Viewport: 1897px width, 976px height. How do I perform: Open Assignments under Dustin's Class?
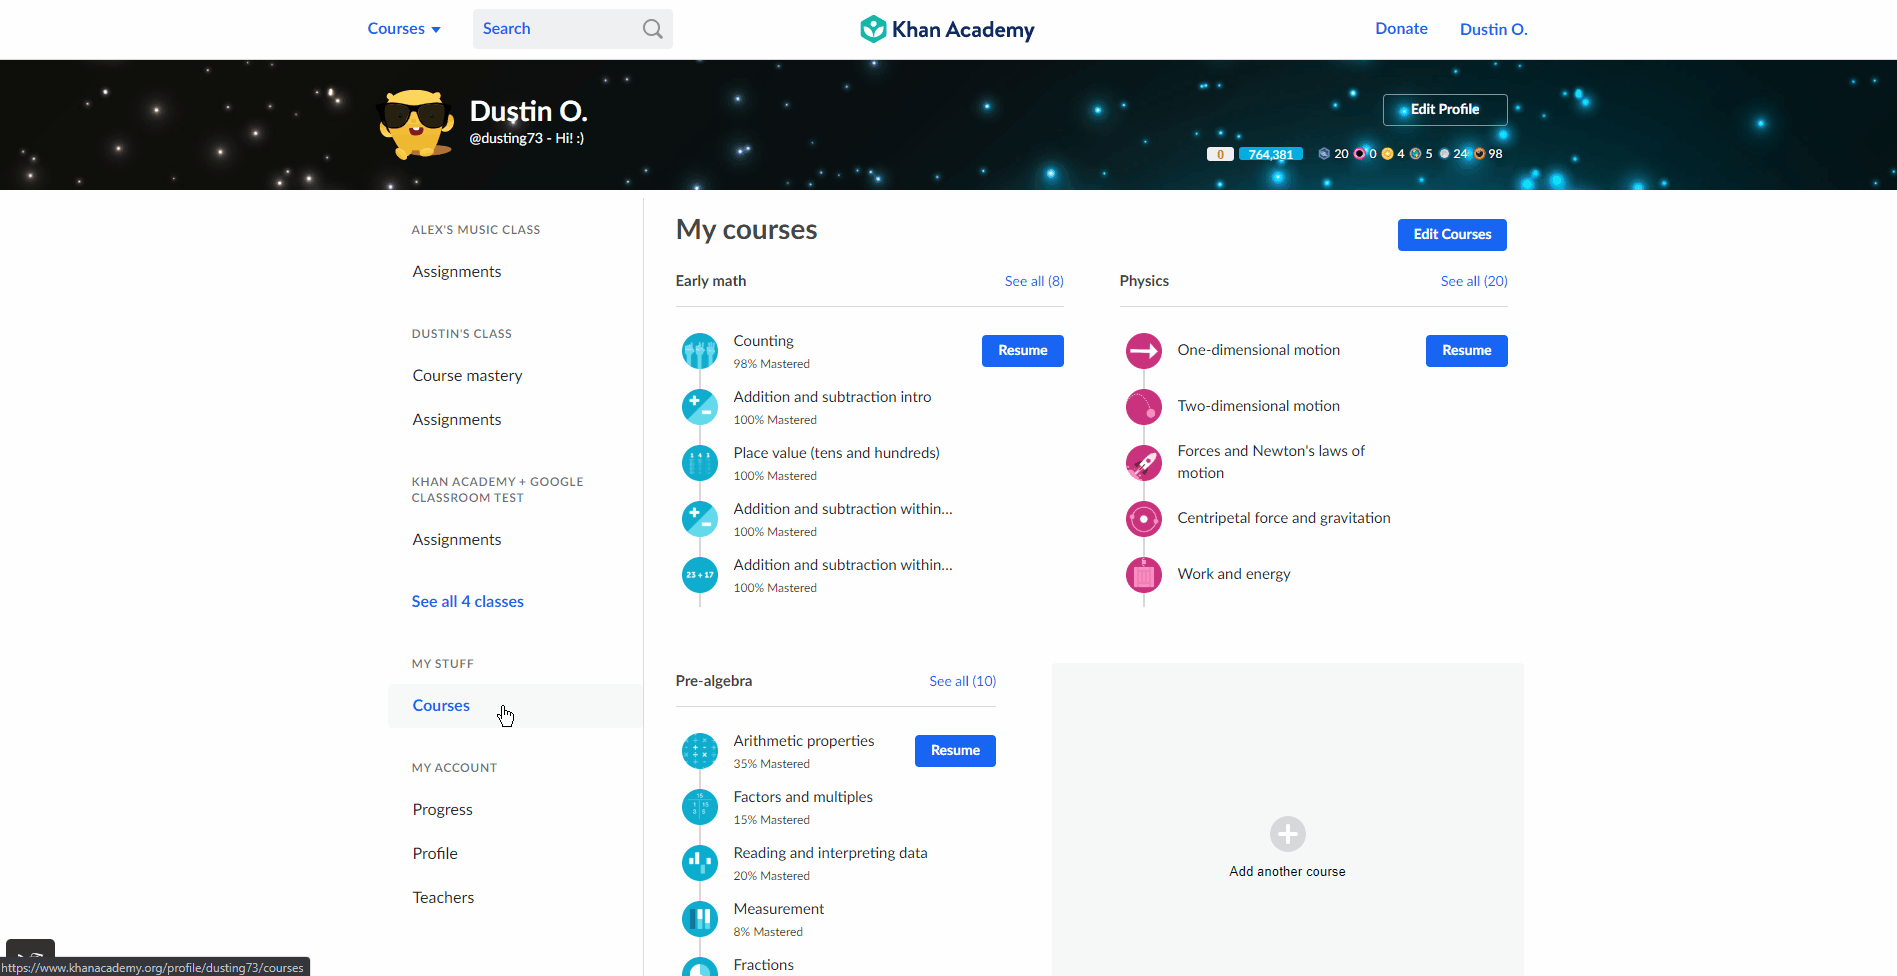[x=457, y=420]
